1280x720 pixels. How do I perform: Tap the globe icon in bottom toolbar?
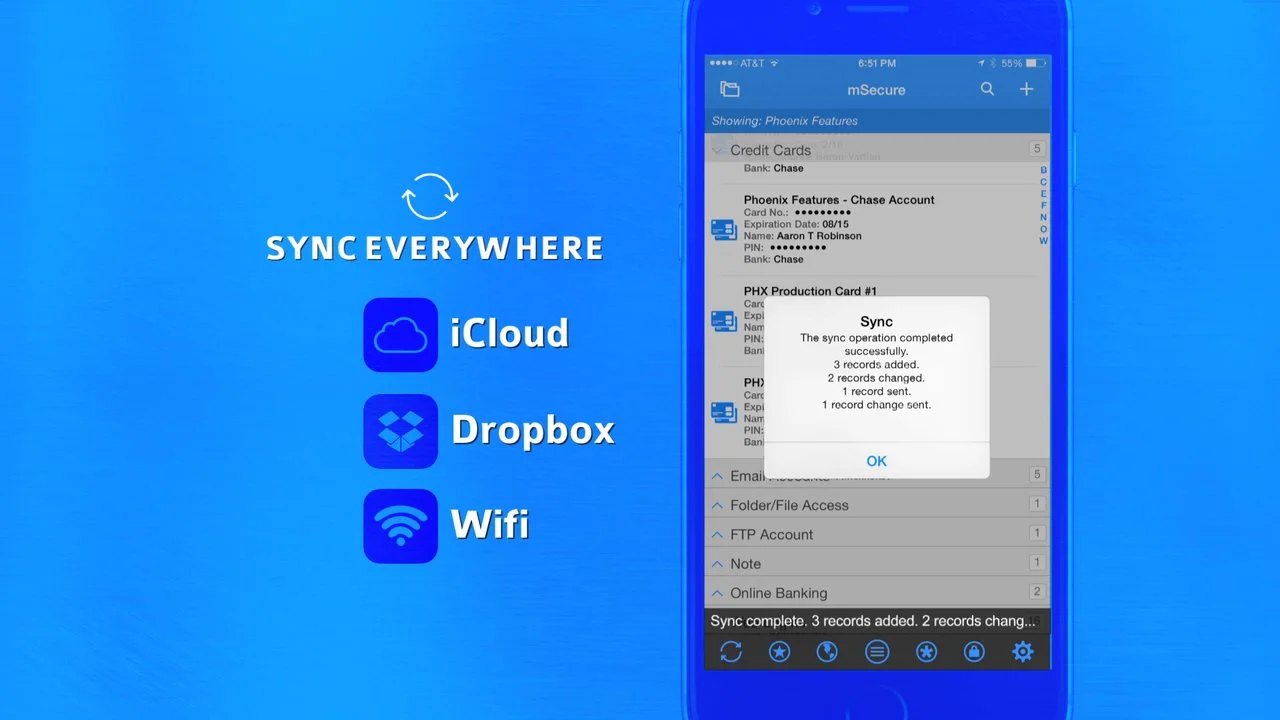827,652
